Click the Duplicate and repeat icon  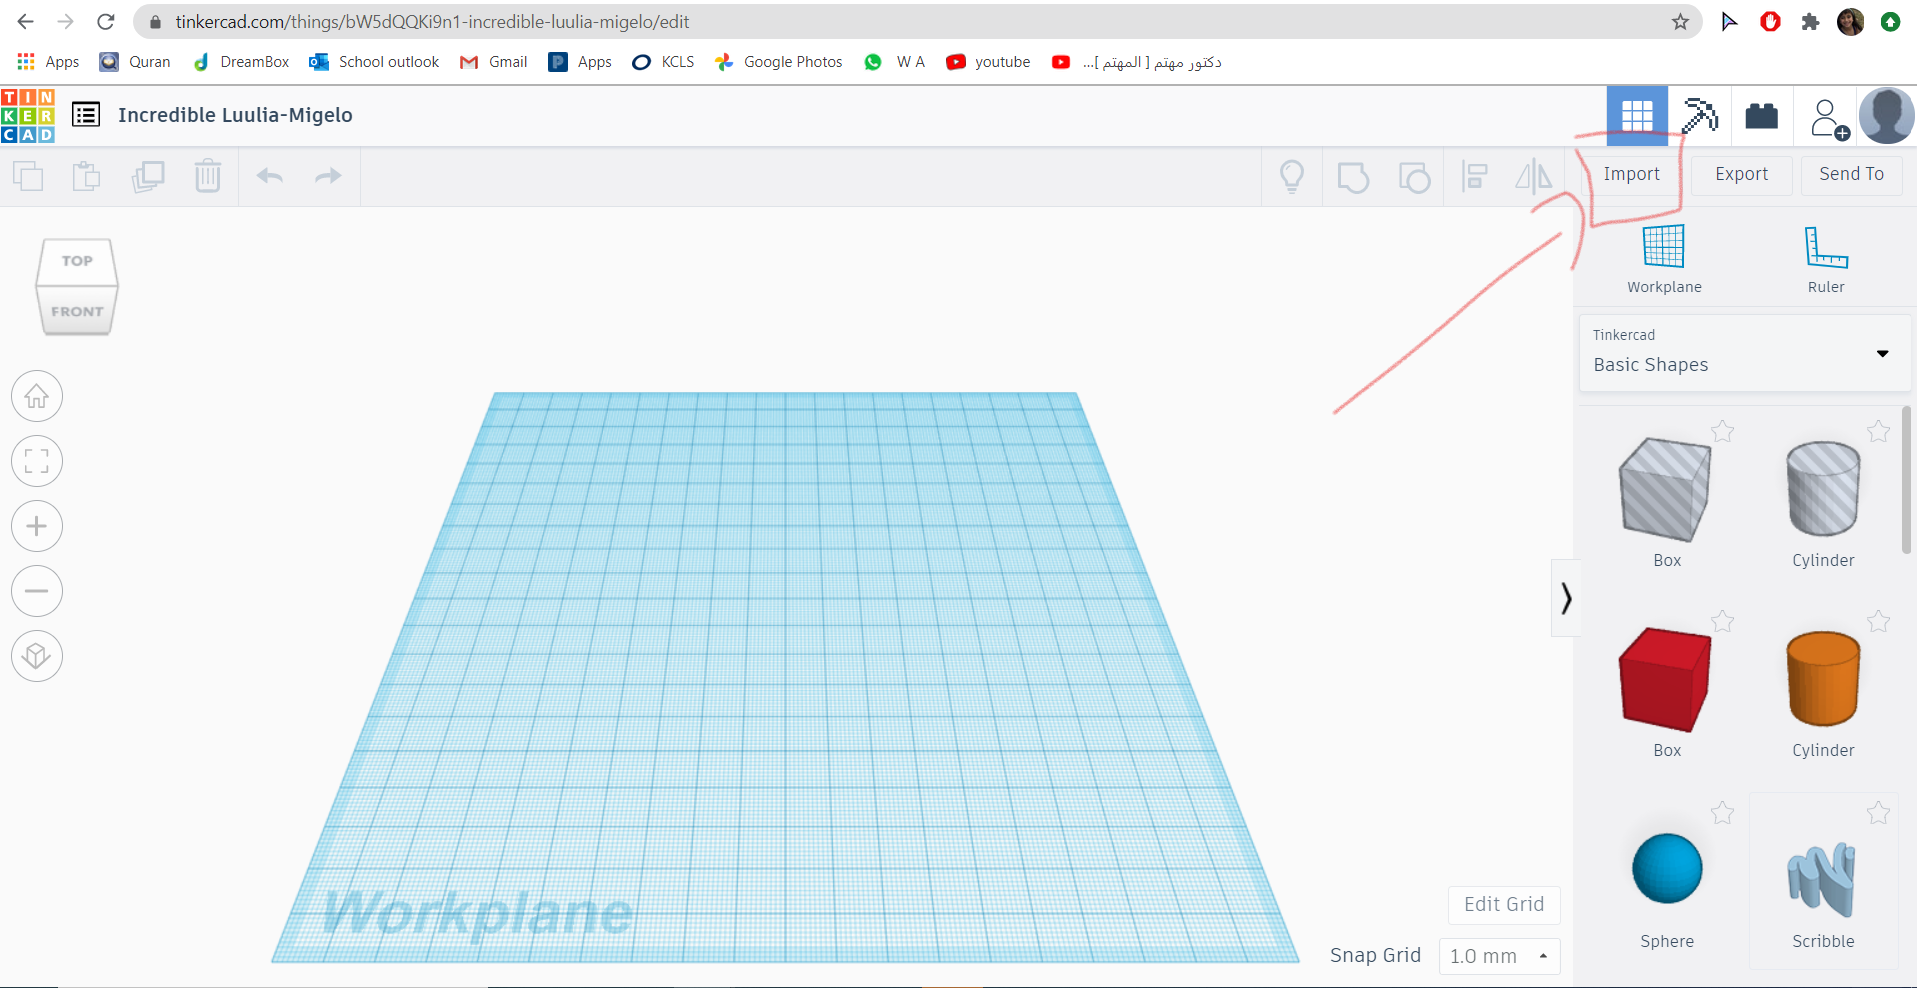click(148, 176)
